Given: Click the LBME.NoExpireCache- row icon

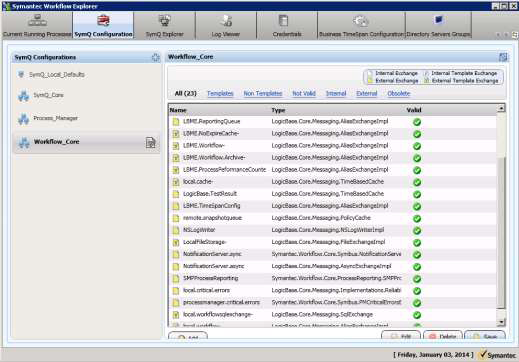Looking at the screenshot, I should 176,134.
